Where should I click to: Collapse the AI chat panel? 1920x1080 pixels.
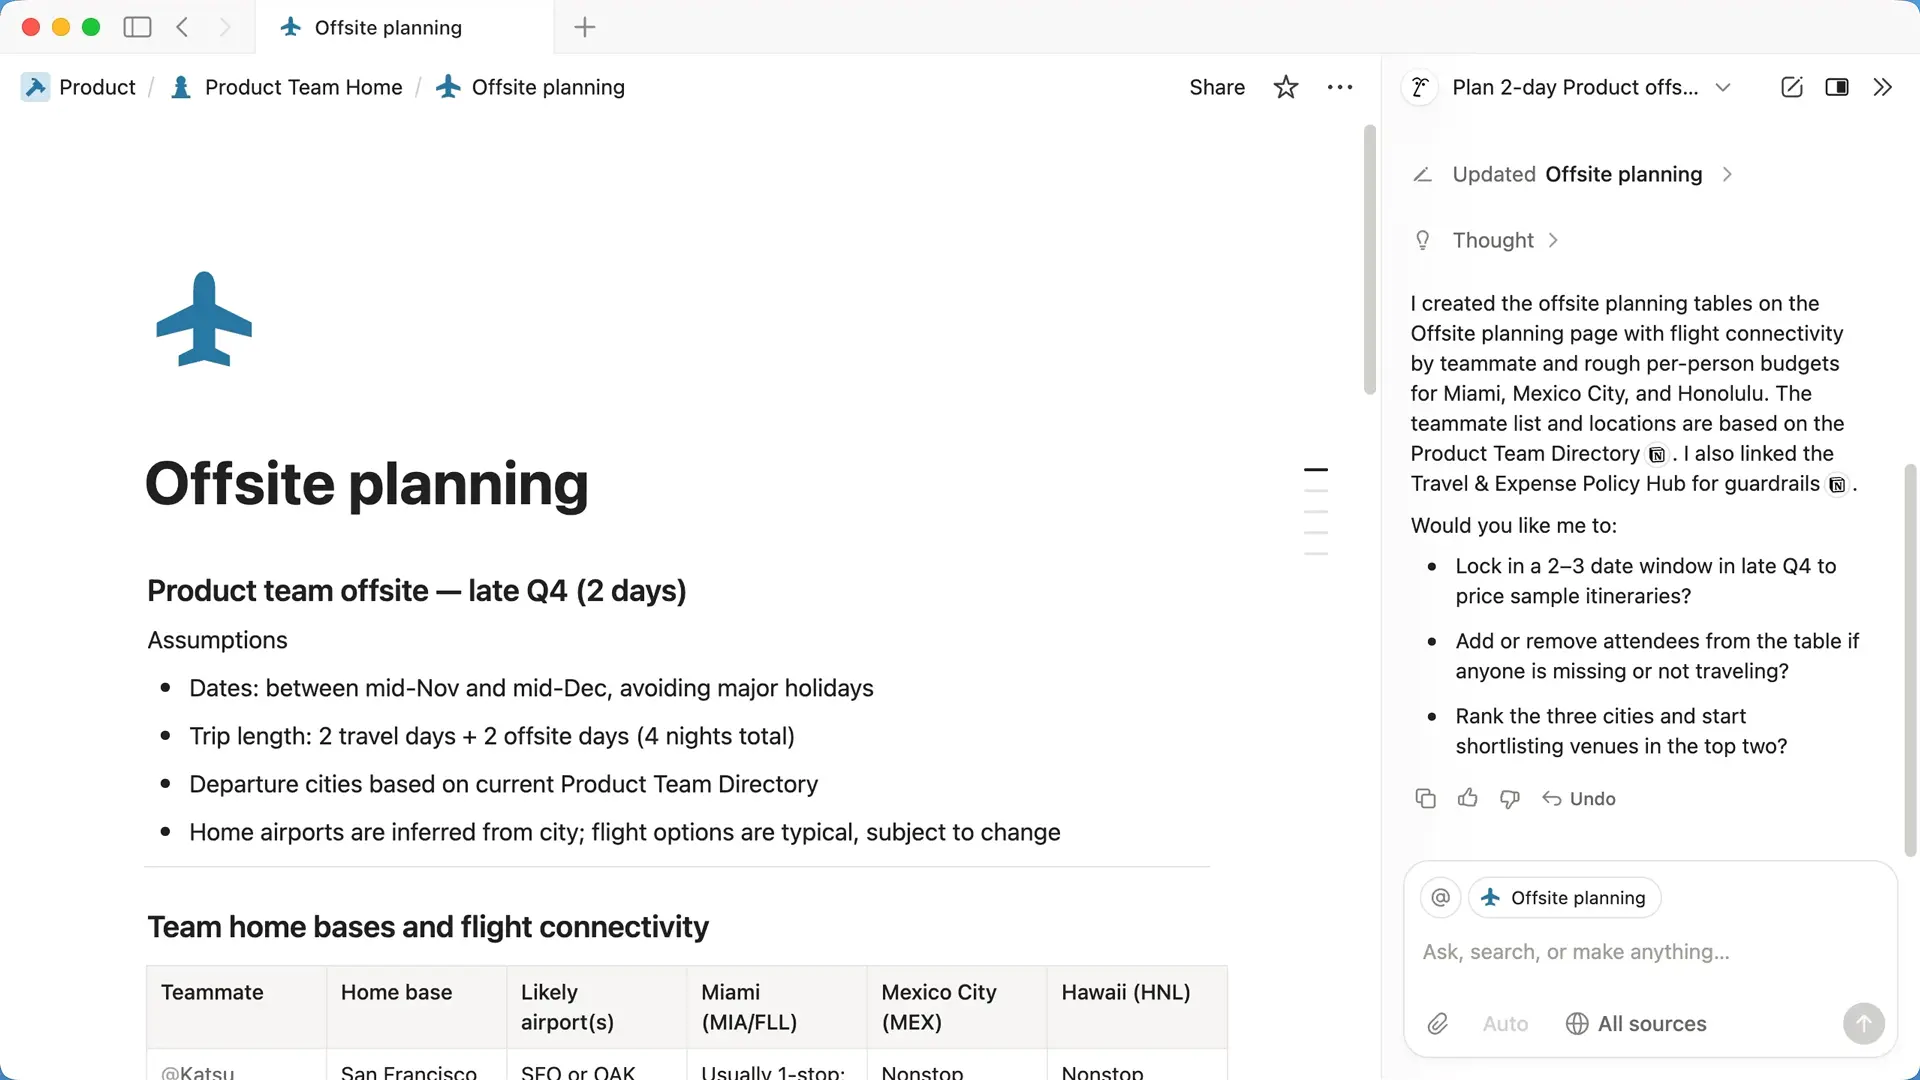click(1882, 87)
